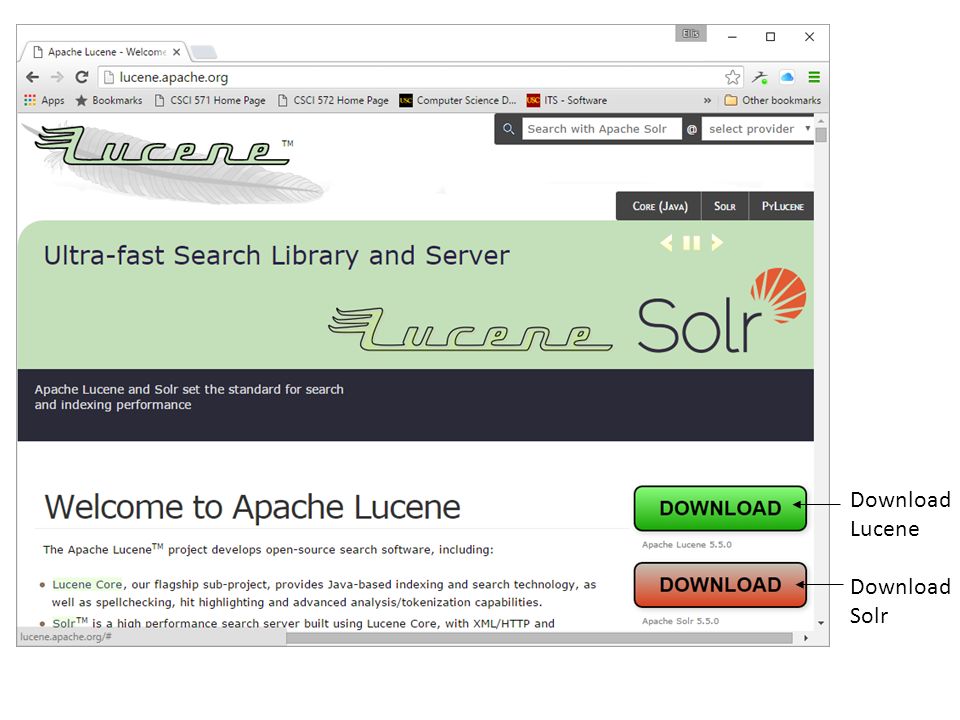Click the Apache Solr 5.5.0 version text
The height and width of the screenshot is (720, 960).
coord(680,621)
